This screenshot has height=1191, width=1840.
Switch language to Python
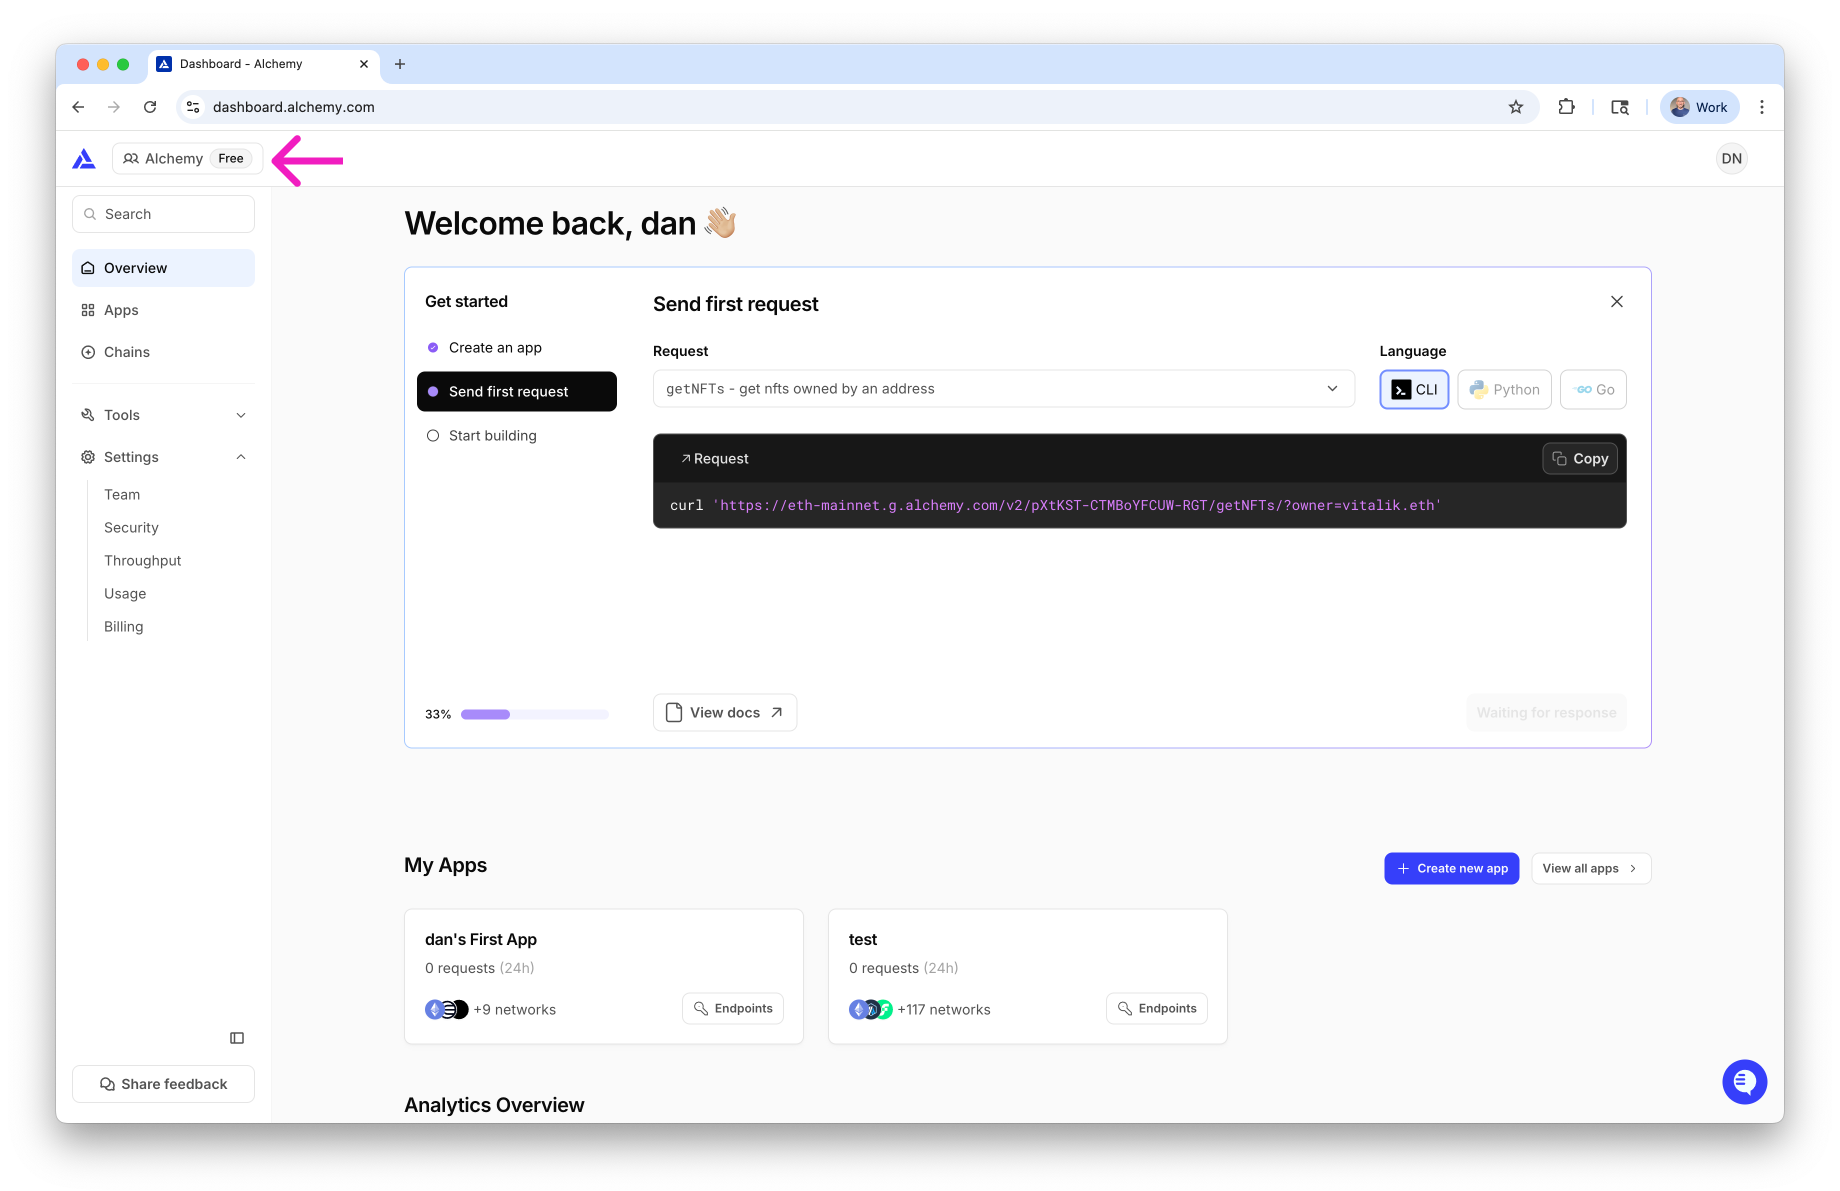click(x=1504, y=390)
